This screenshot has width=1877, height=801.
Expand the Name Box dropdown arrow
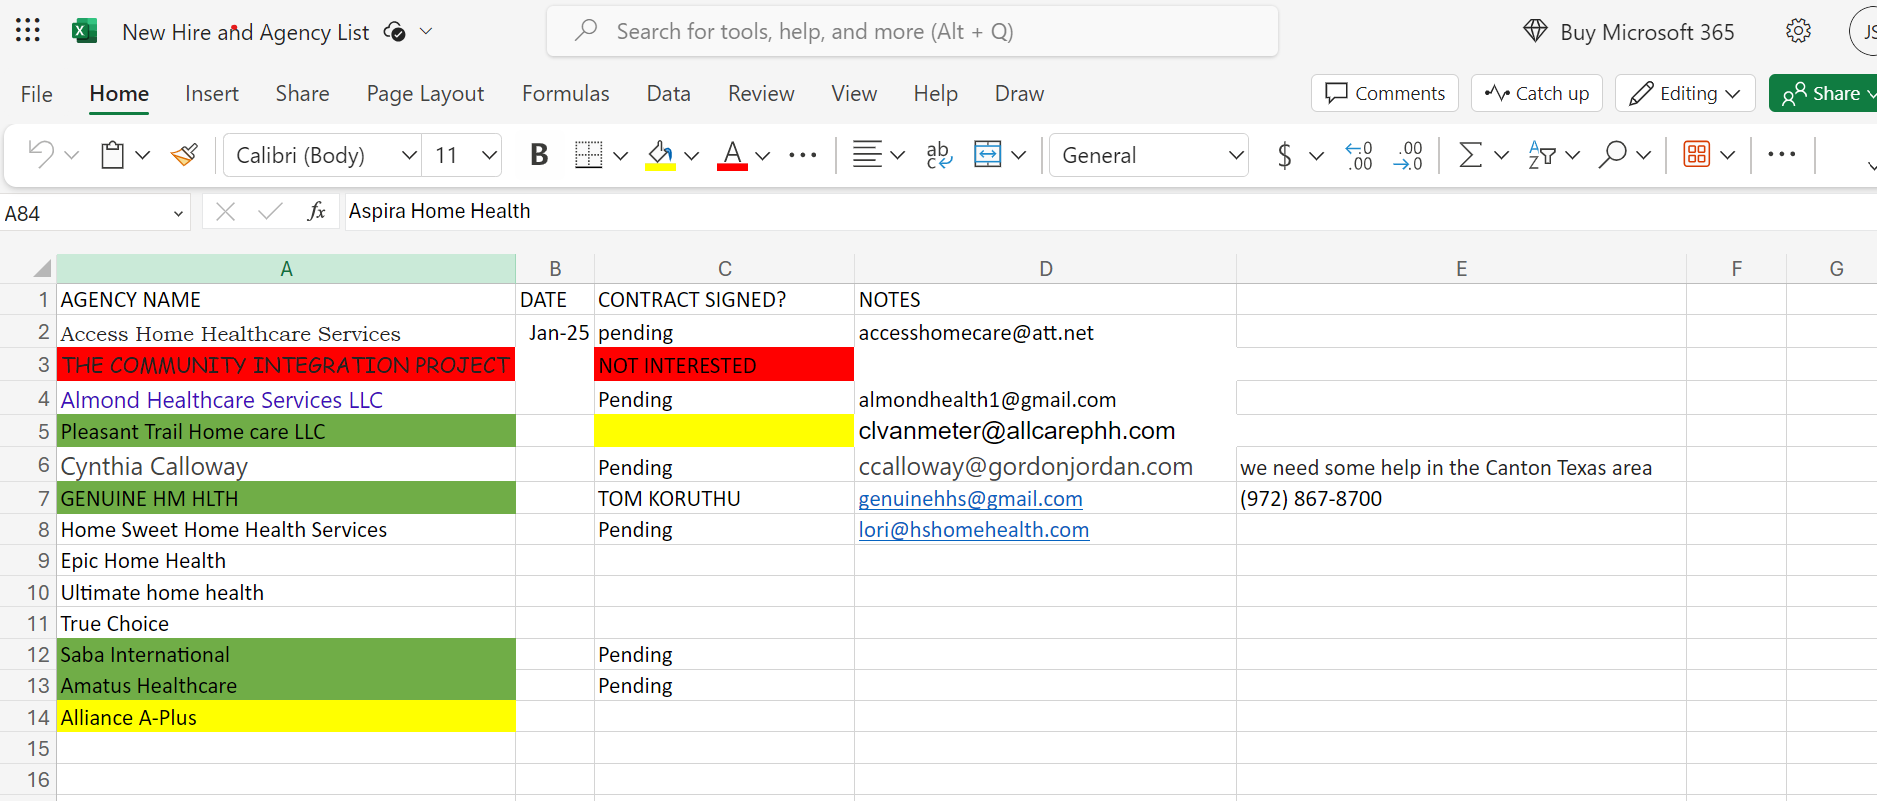click(x=178, y=213)
